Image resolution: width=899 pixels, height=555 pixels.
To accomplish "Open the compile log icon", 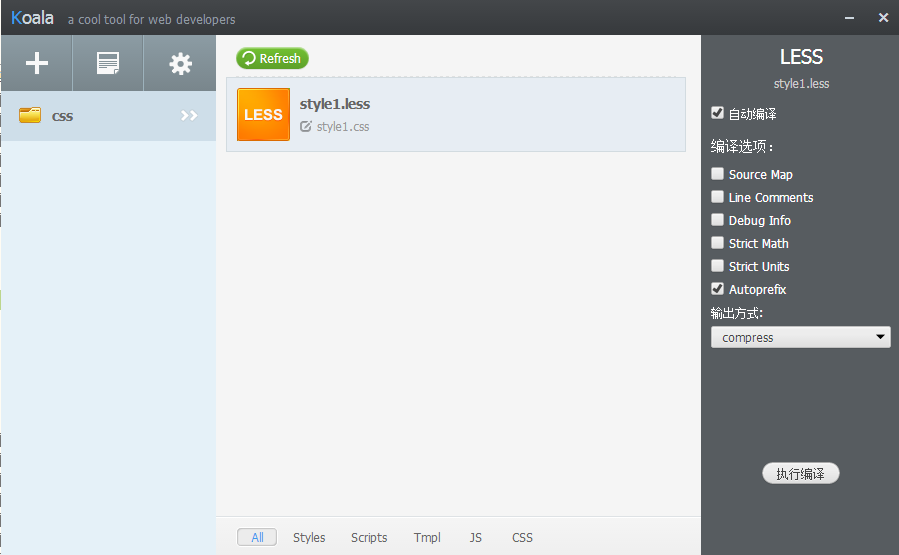I will [x=108, y=63].
